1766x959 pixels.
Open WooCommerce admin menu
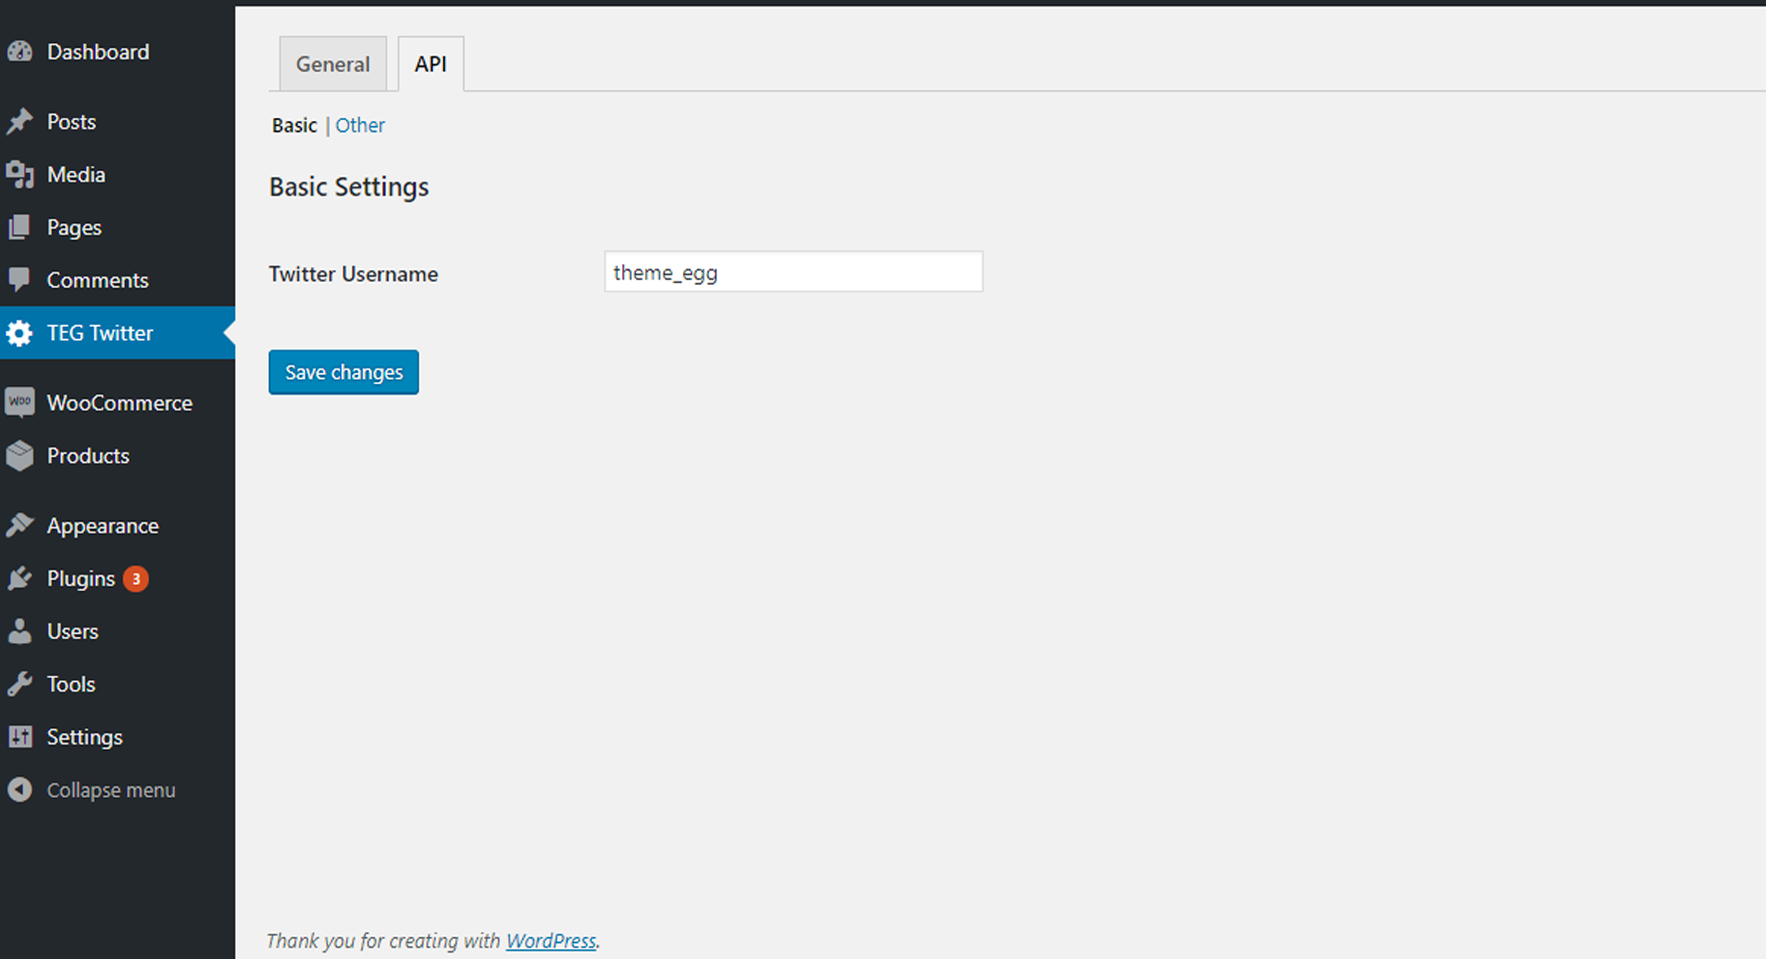click(120, 403)
